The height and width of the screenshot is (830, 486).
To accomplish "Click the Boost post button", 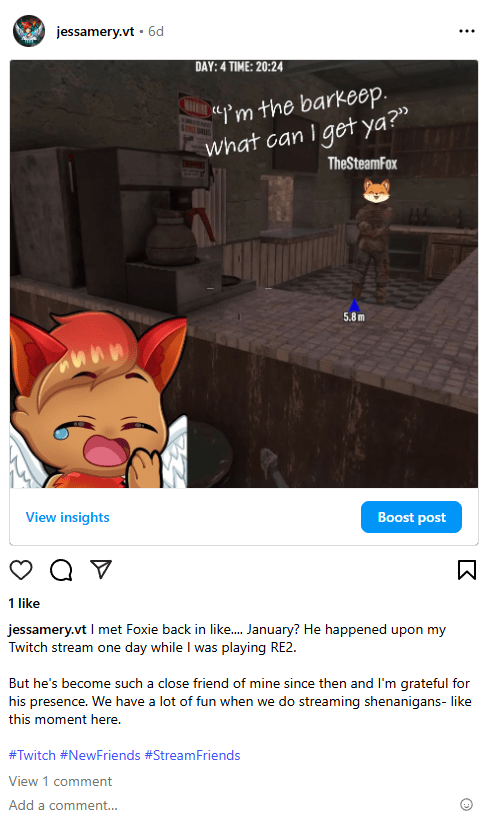I will (411, 517).
